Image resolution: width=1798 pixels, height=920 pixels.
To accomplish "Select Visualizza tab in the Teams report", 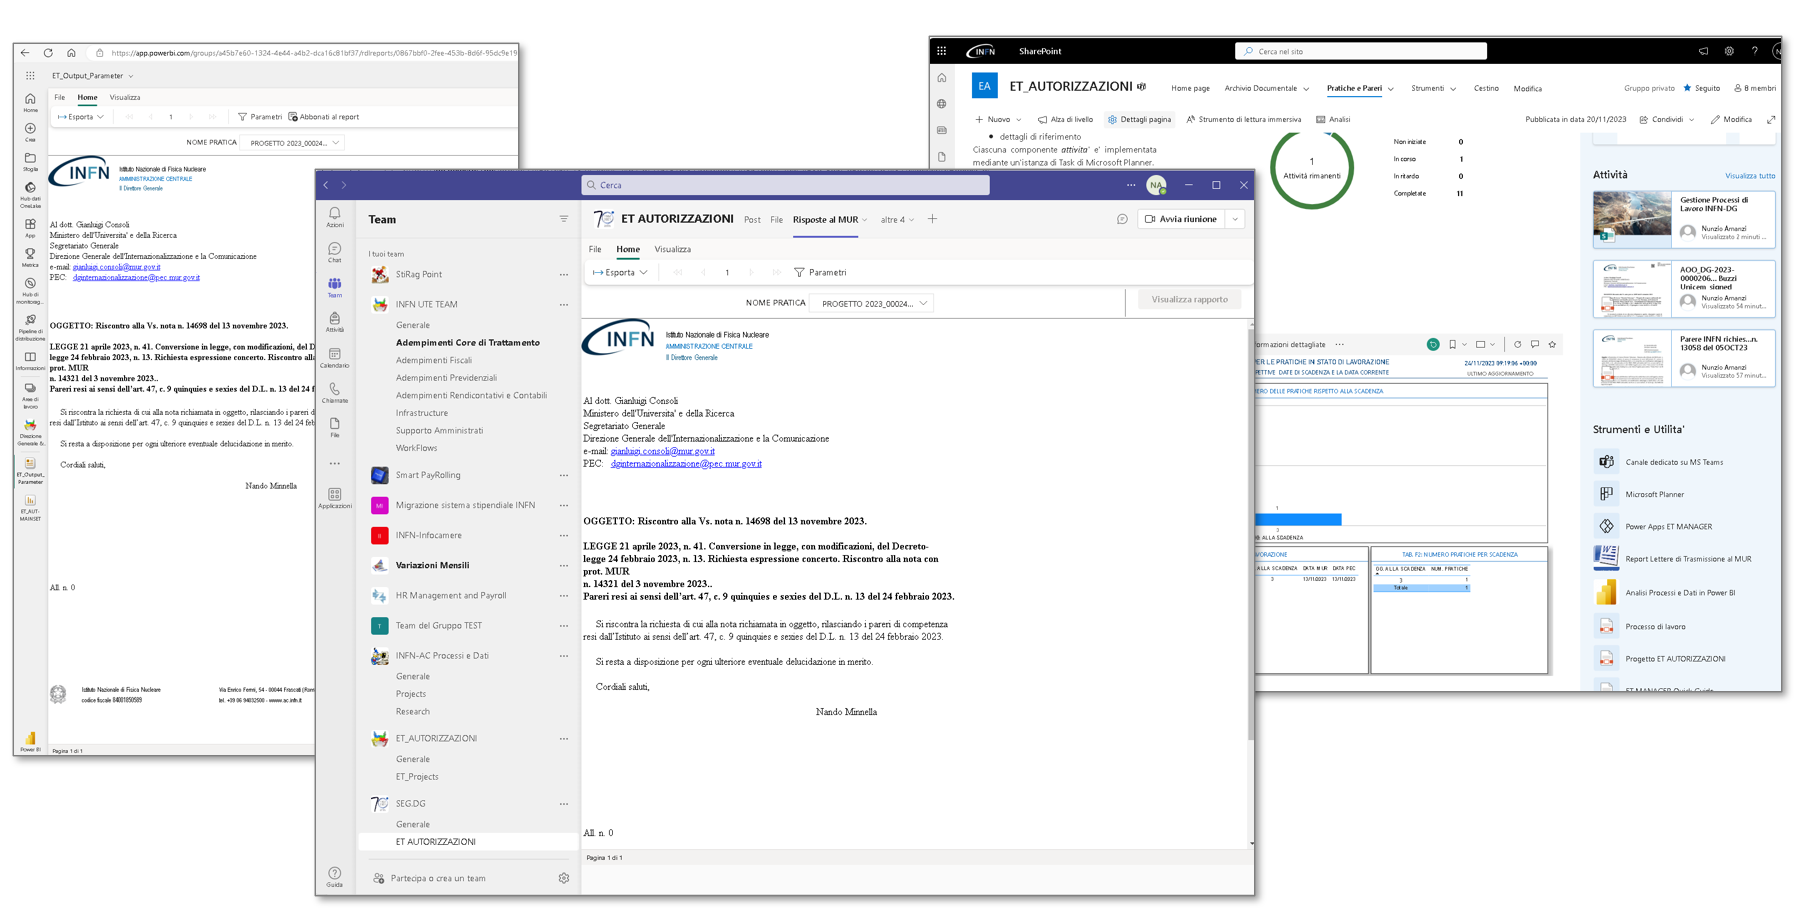I will click(672, 249).
